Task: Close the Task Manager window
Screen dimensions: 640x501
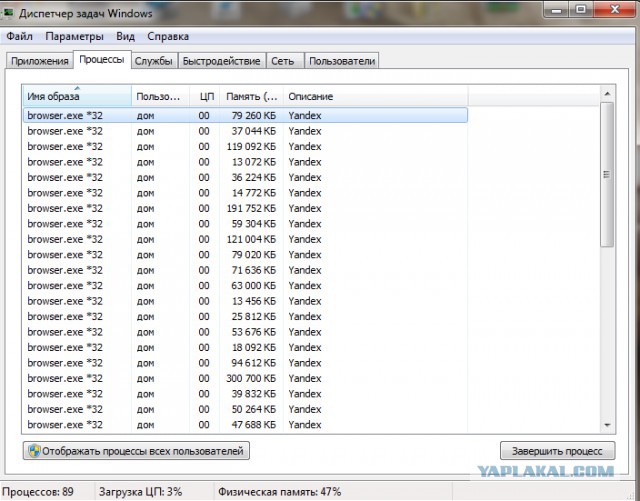Action: (615, 10)
